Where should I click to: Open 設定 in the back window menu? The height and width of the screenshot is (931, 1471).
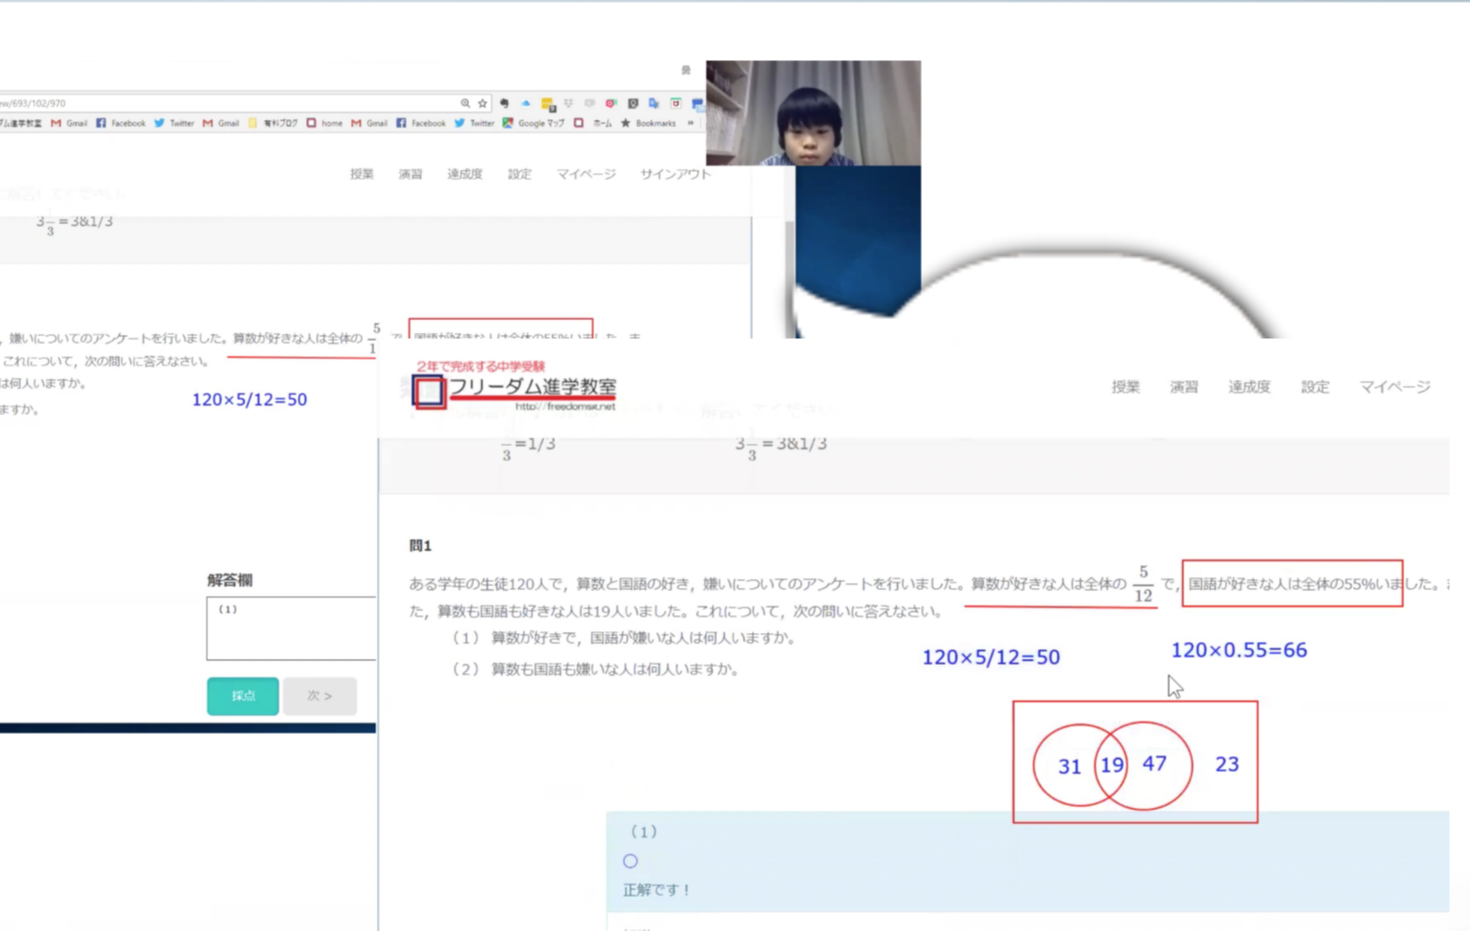coord(519,174)
